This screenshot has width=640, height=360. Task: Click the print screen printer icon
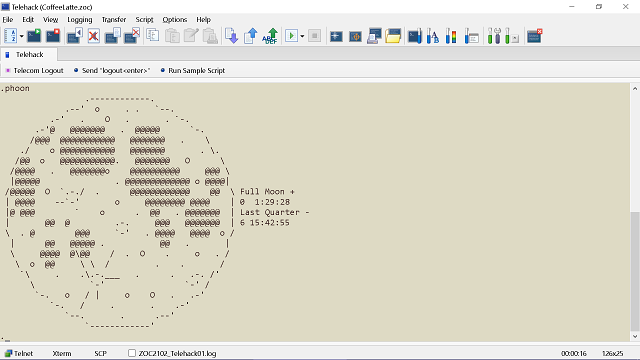(x=374, y=36)
